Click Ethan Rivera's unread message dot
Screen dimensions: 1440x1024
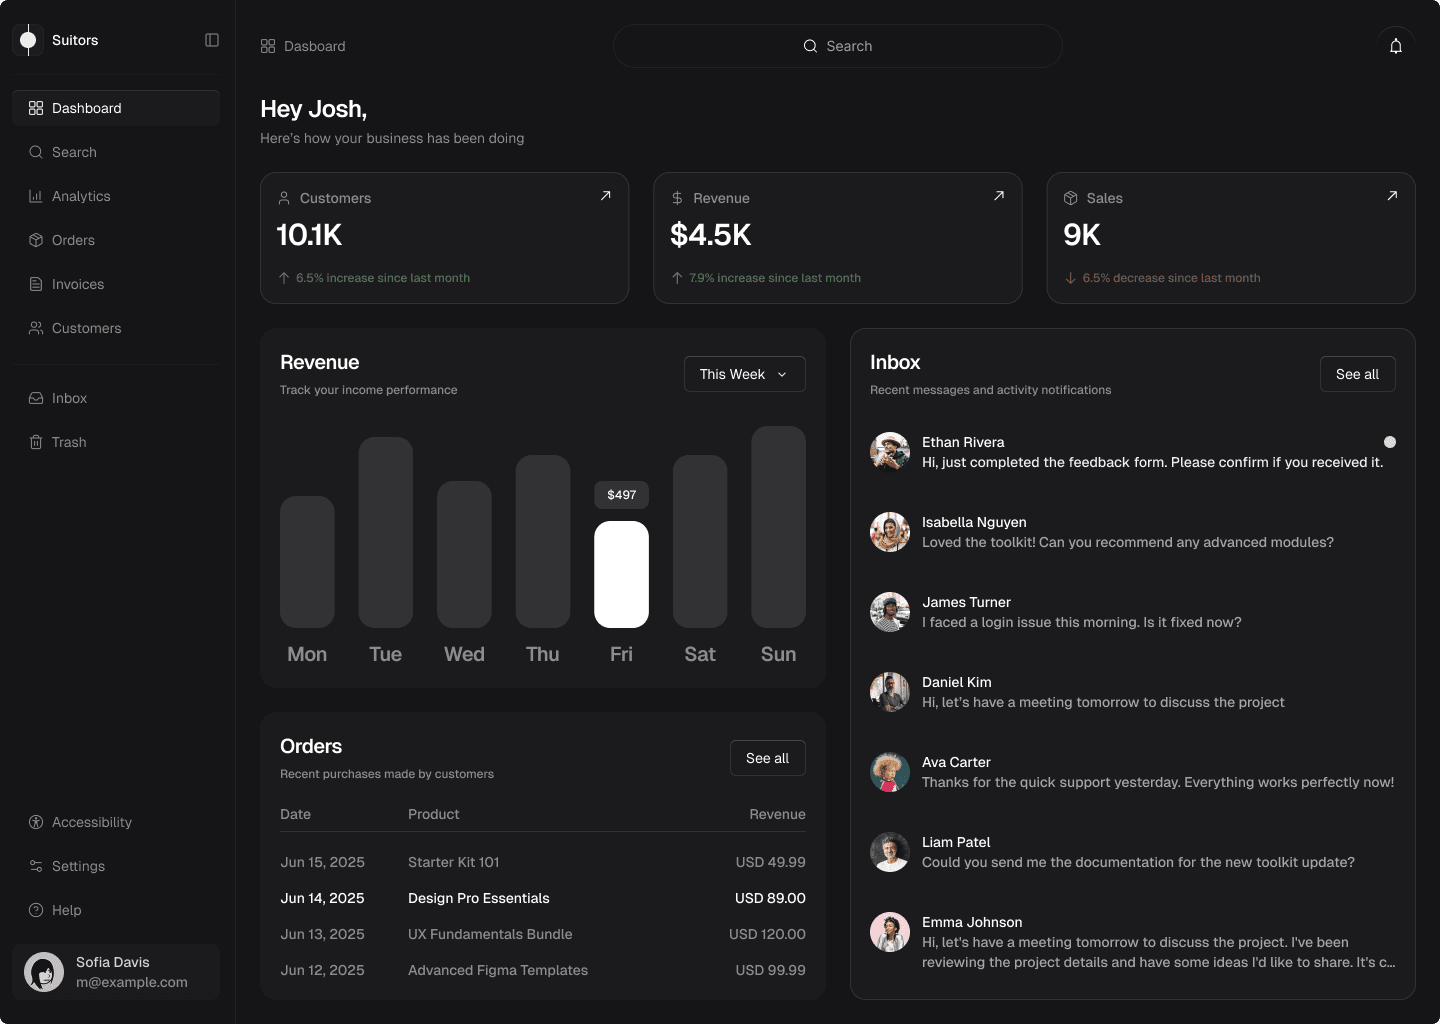pos(1389,442)
